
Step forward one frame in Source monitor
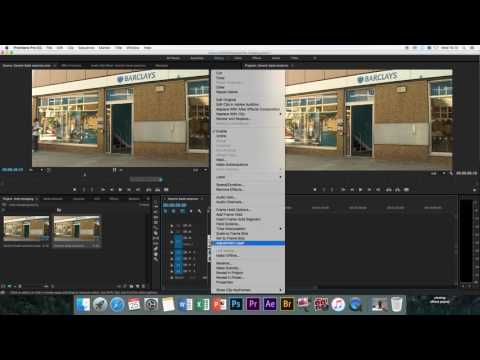[x=129, y=190]
